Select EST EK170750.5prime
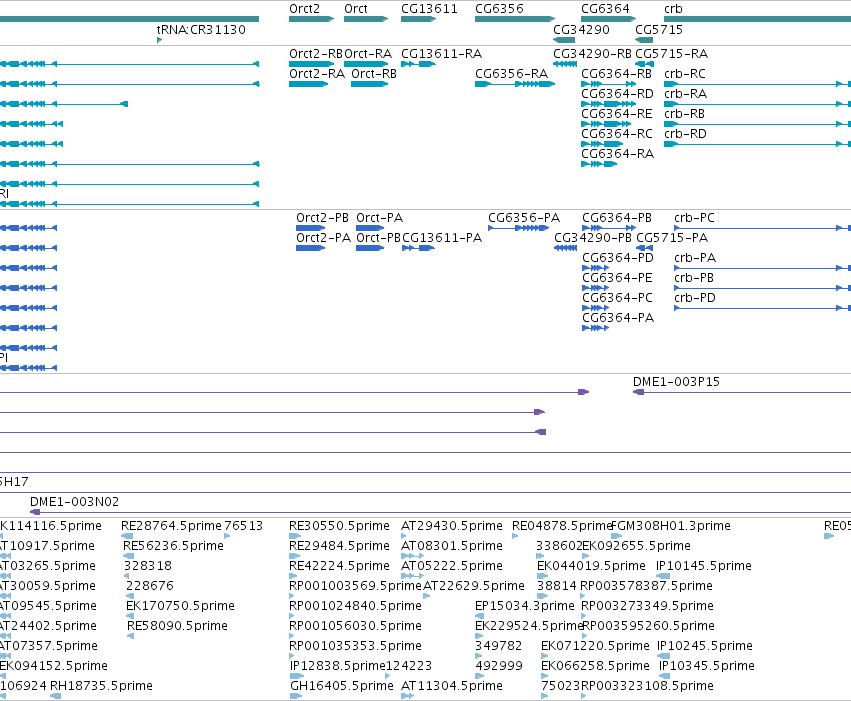This screenshot has height=701, width=851. 130,616
